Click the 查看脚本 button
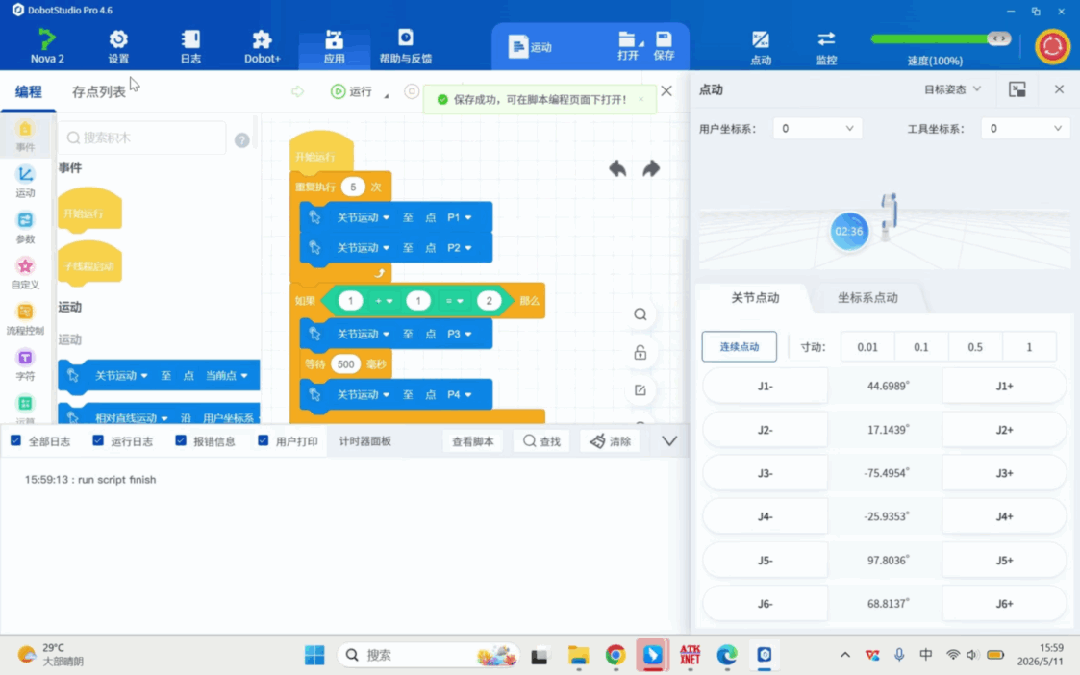The image size is (1080, 675). tap(472, 442)
